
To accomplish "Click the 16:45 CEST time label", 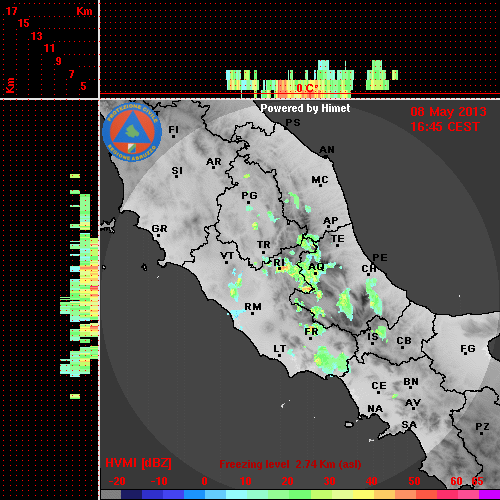I will (445, 127).
